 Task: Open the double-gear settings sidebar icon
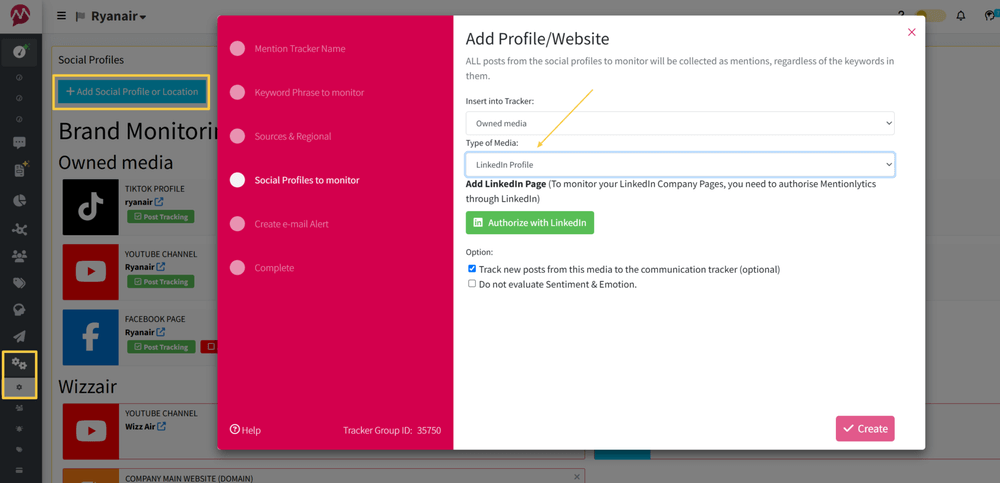[20, 364]
